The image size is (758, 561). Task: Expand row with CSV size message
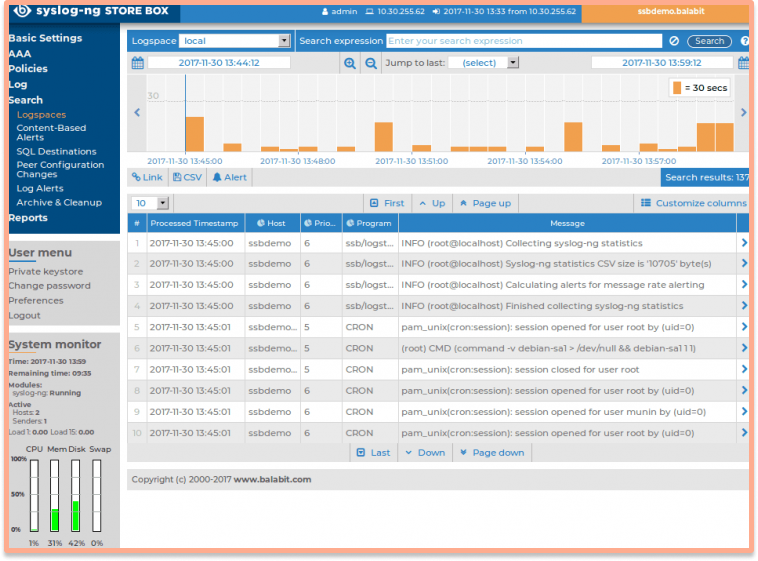[x=744, y=263]
